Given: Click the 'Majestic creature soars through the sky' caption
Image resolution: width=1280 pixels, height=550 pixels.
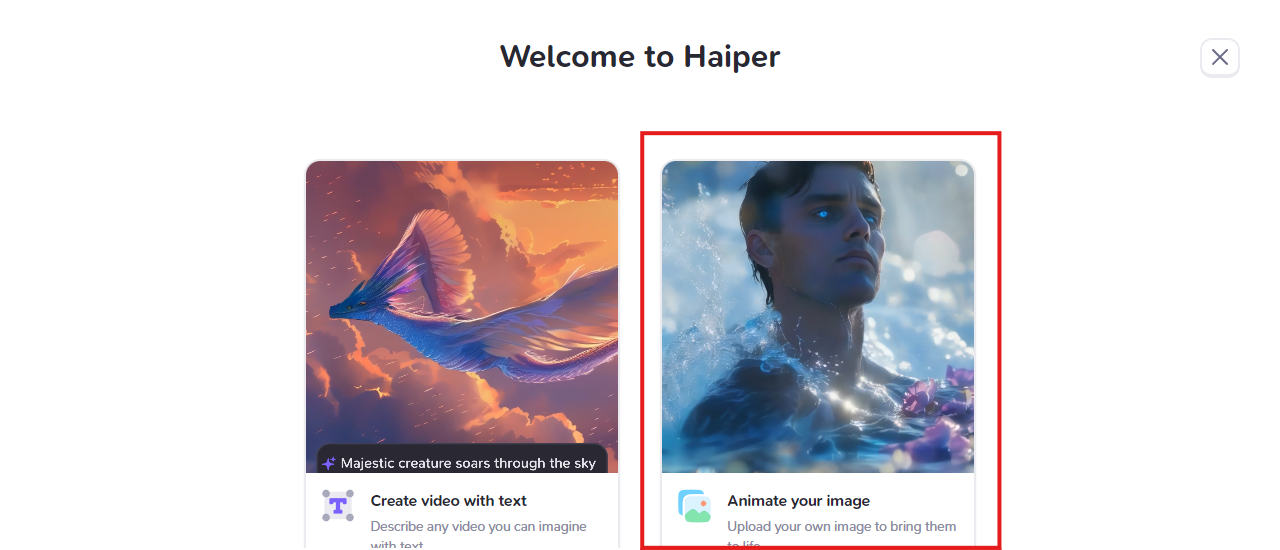Looking at the screenshot, I should pyautogui.click(x=468, y=463).
